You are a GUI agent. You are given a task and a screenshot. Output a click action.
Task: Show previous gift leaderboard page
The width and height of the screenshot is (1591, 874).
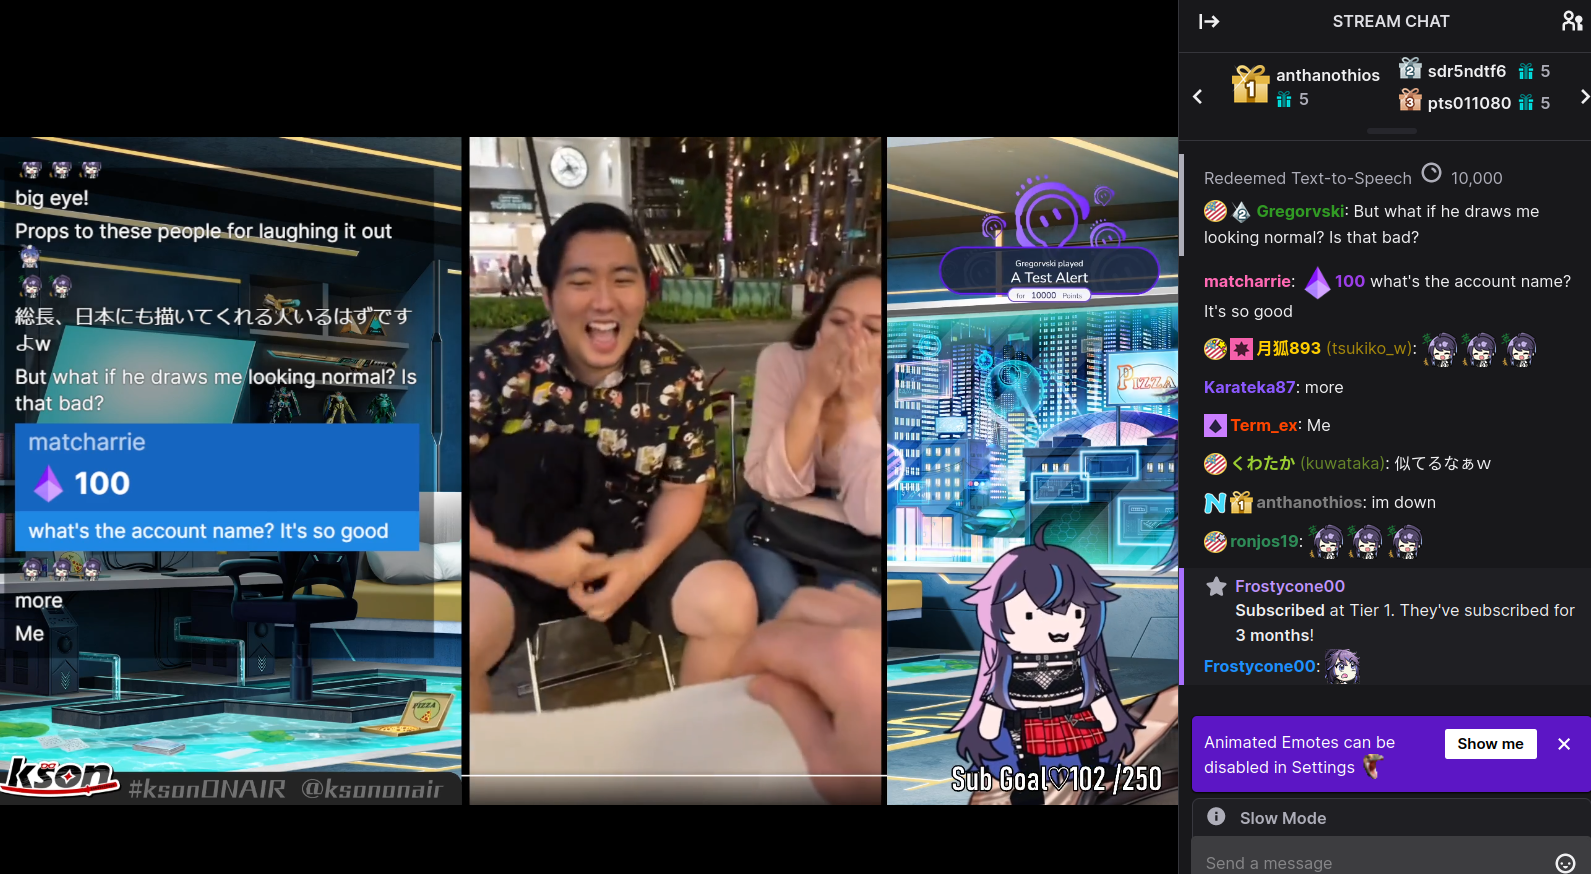pyautogui.click(x=1197, y=97)
